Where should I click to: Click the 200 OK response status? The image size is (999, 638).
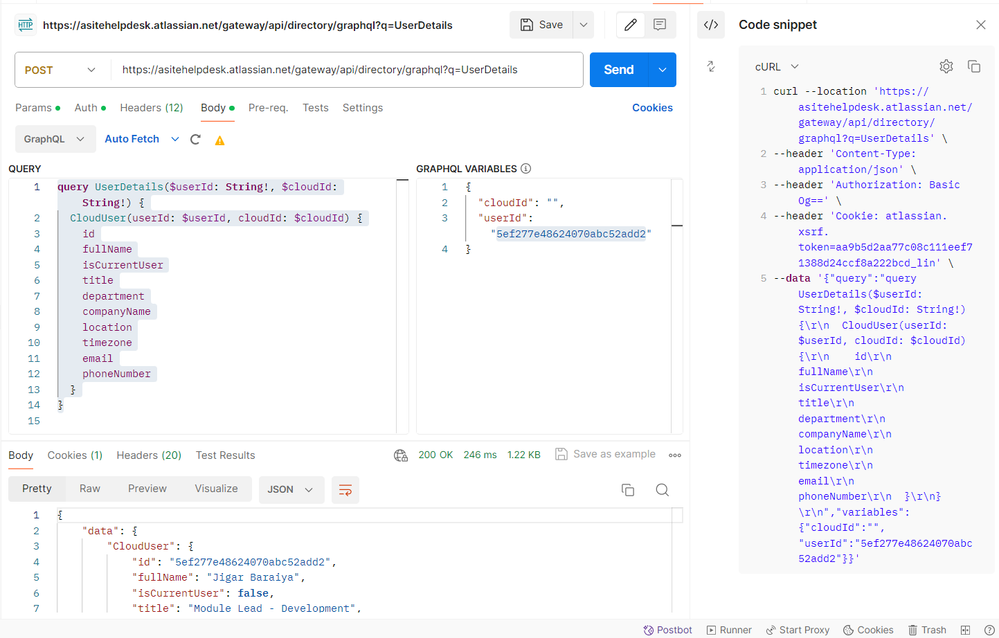436,455
